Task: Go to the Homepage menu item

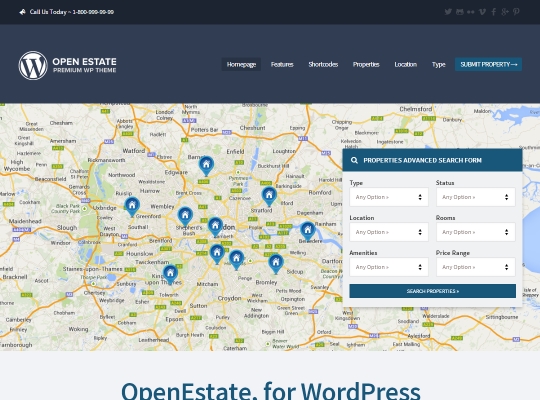Action: point(241,64)
